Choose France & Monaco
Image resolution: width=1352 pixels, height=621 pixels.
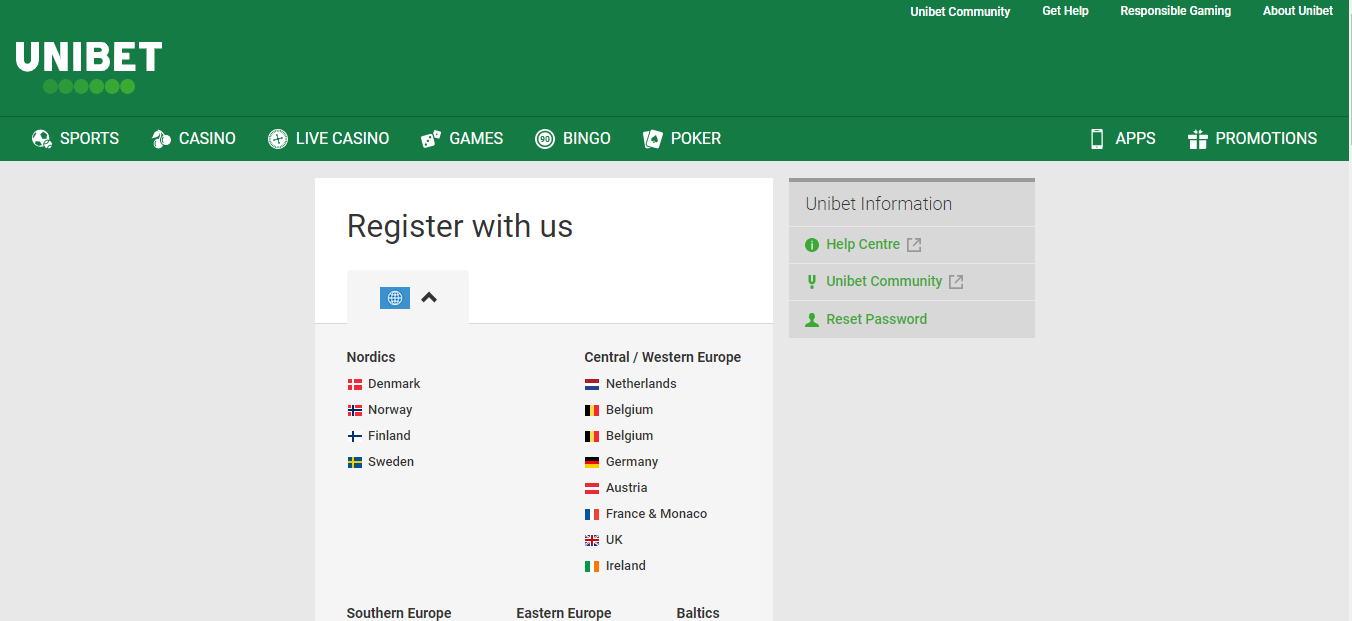pos(656,514)
